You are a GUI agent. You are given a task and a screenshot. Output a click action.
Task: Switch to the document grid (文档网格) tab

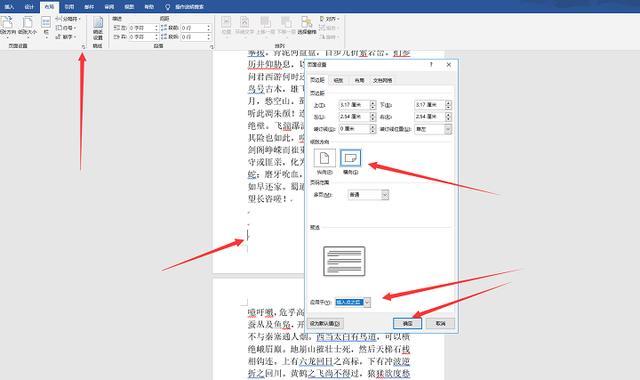382,80
